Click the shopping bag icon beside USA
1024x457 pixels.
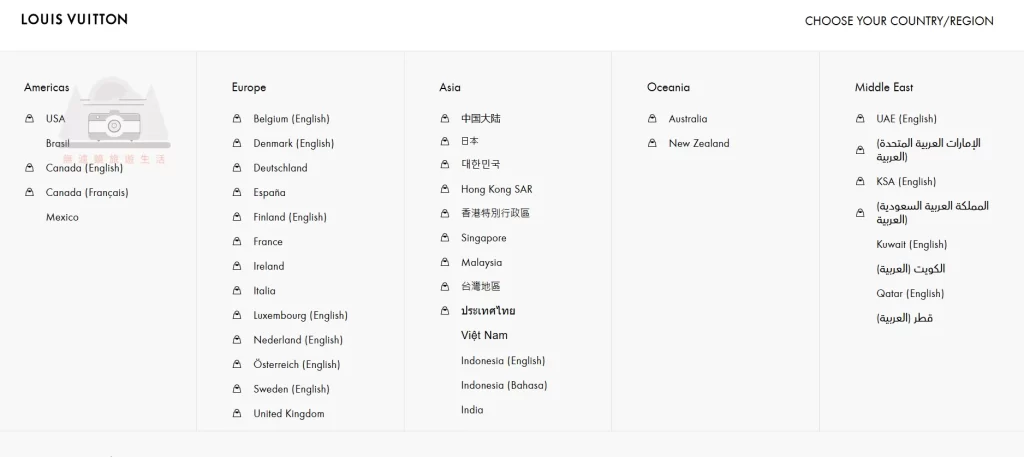pyautogui.click(x=30, y=119)
